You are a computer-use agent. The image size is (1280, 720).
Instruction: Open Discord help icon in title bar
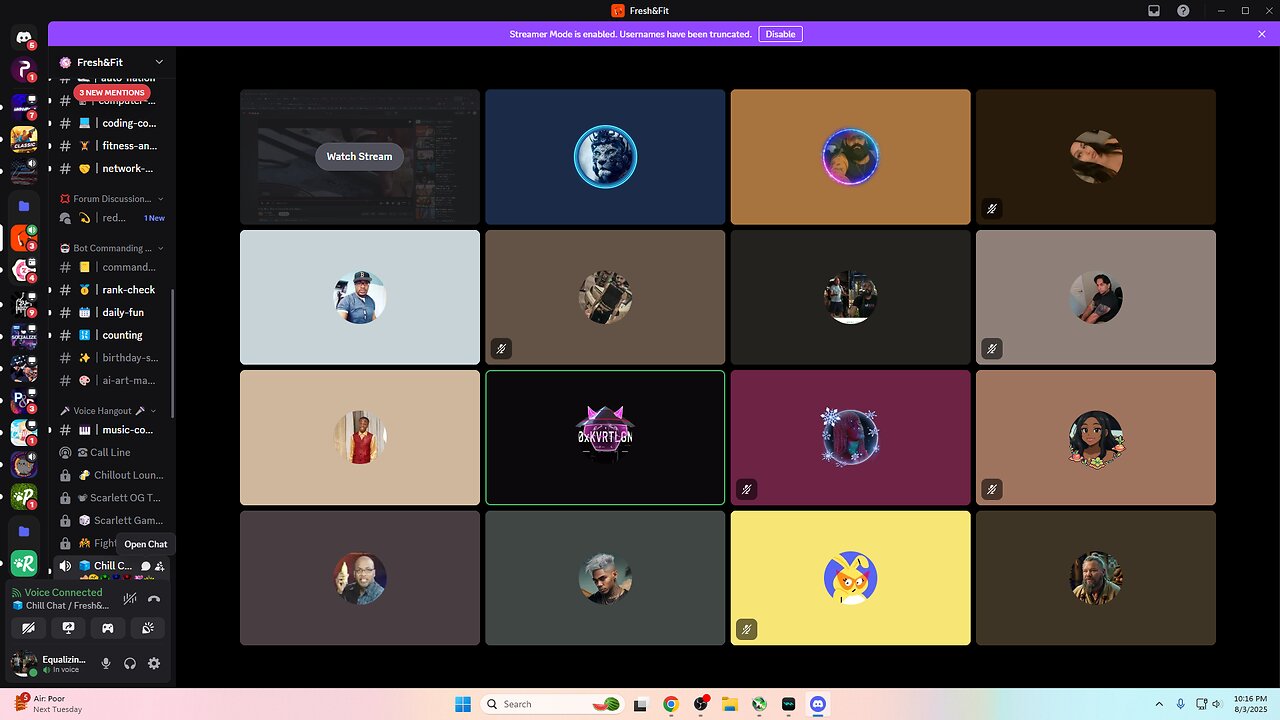coord(1183,10)
